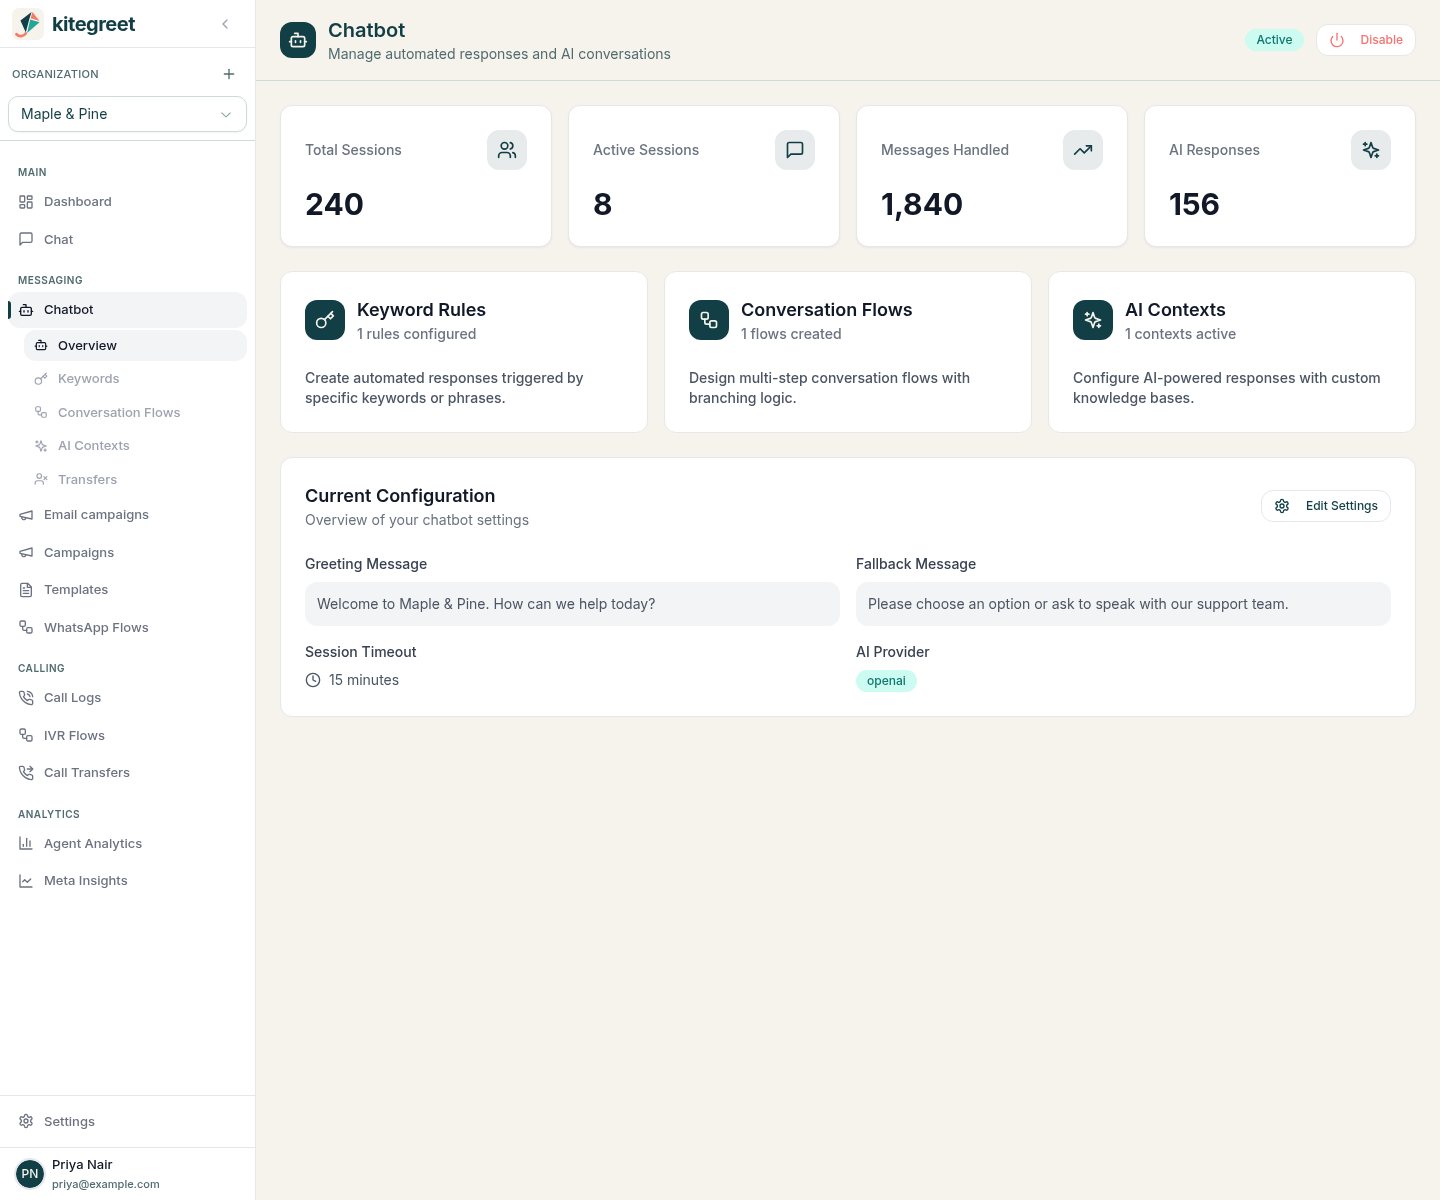
Task: Click the Keyword Rules key icon
Action: pyautogui.click(x=325, y=320)
